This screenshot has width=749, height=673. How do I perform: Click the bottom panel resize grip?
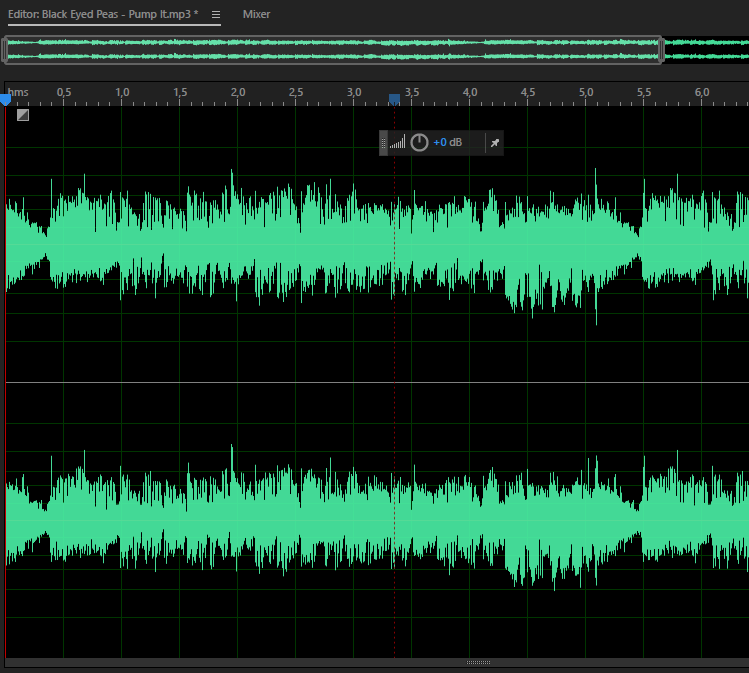[x=479, y=662]
